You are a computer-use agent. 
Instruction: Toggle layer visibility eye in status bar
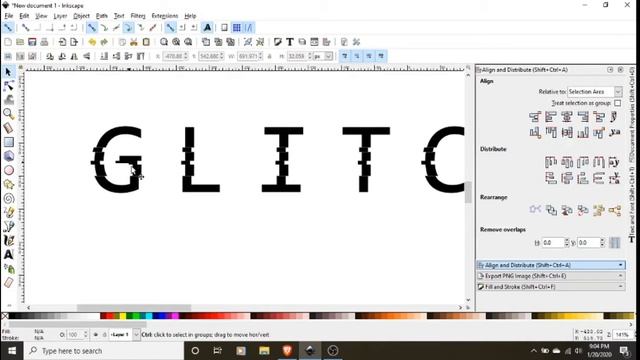(96, 335)
